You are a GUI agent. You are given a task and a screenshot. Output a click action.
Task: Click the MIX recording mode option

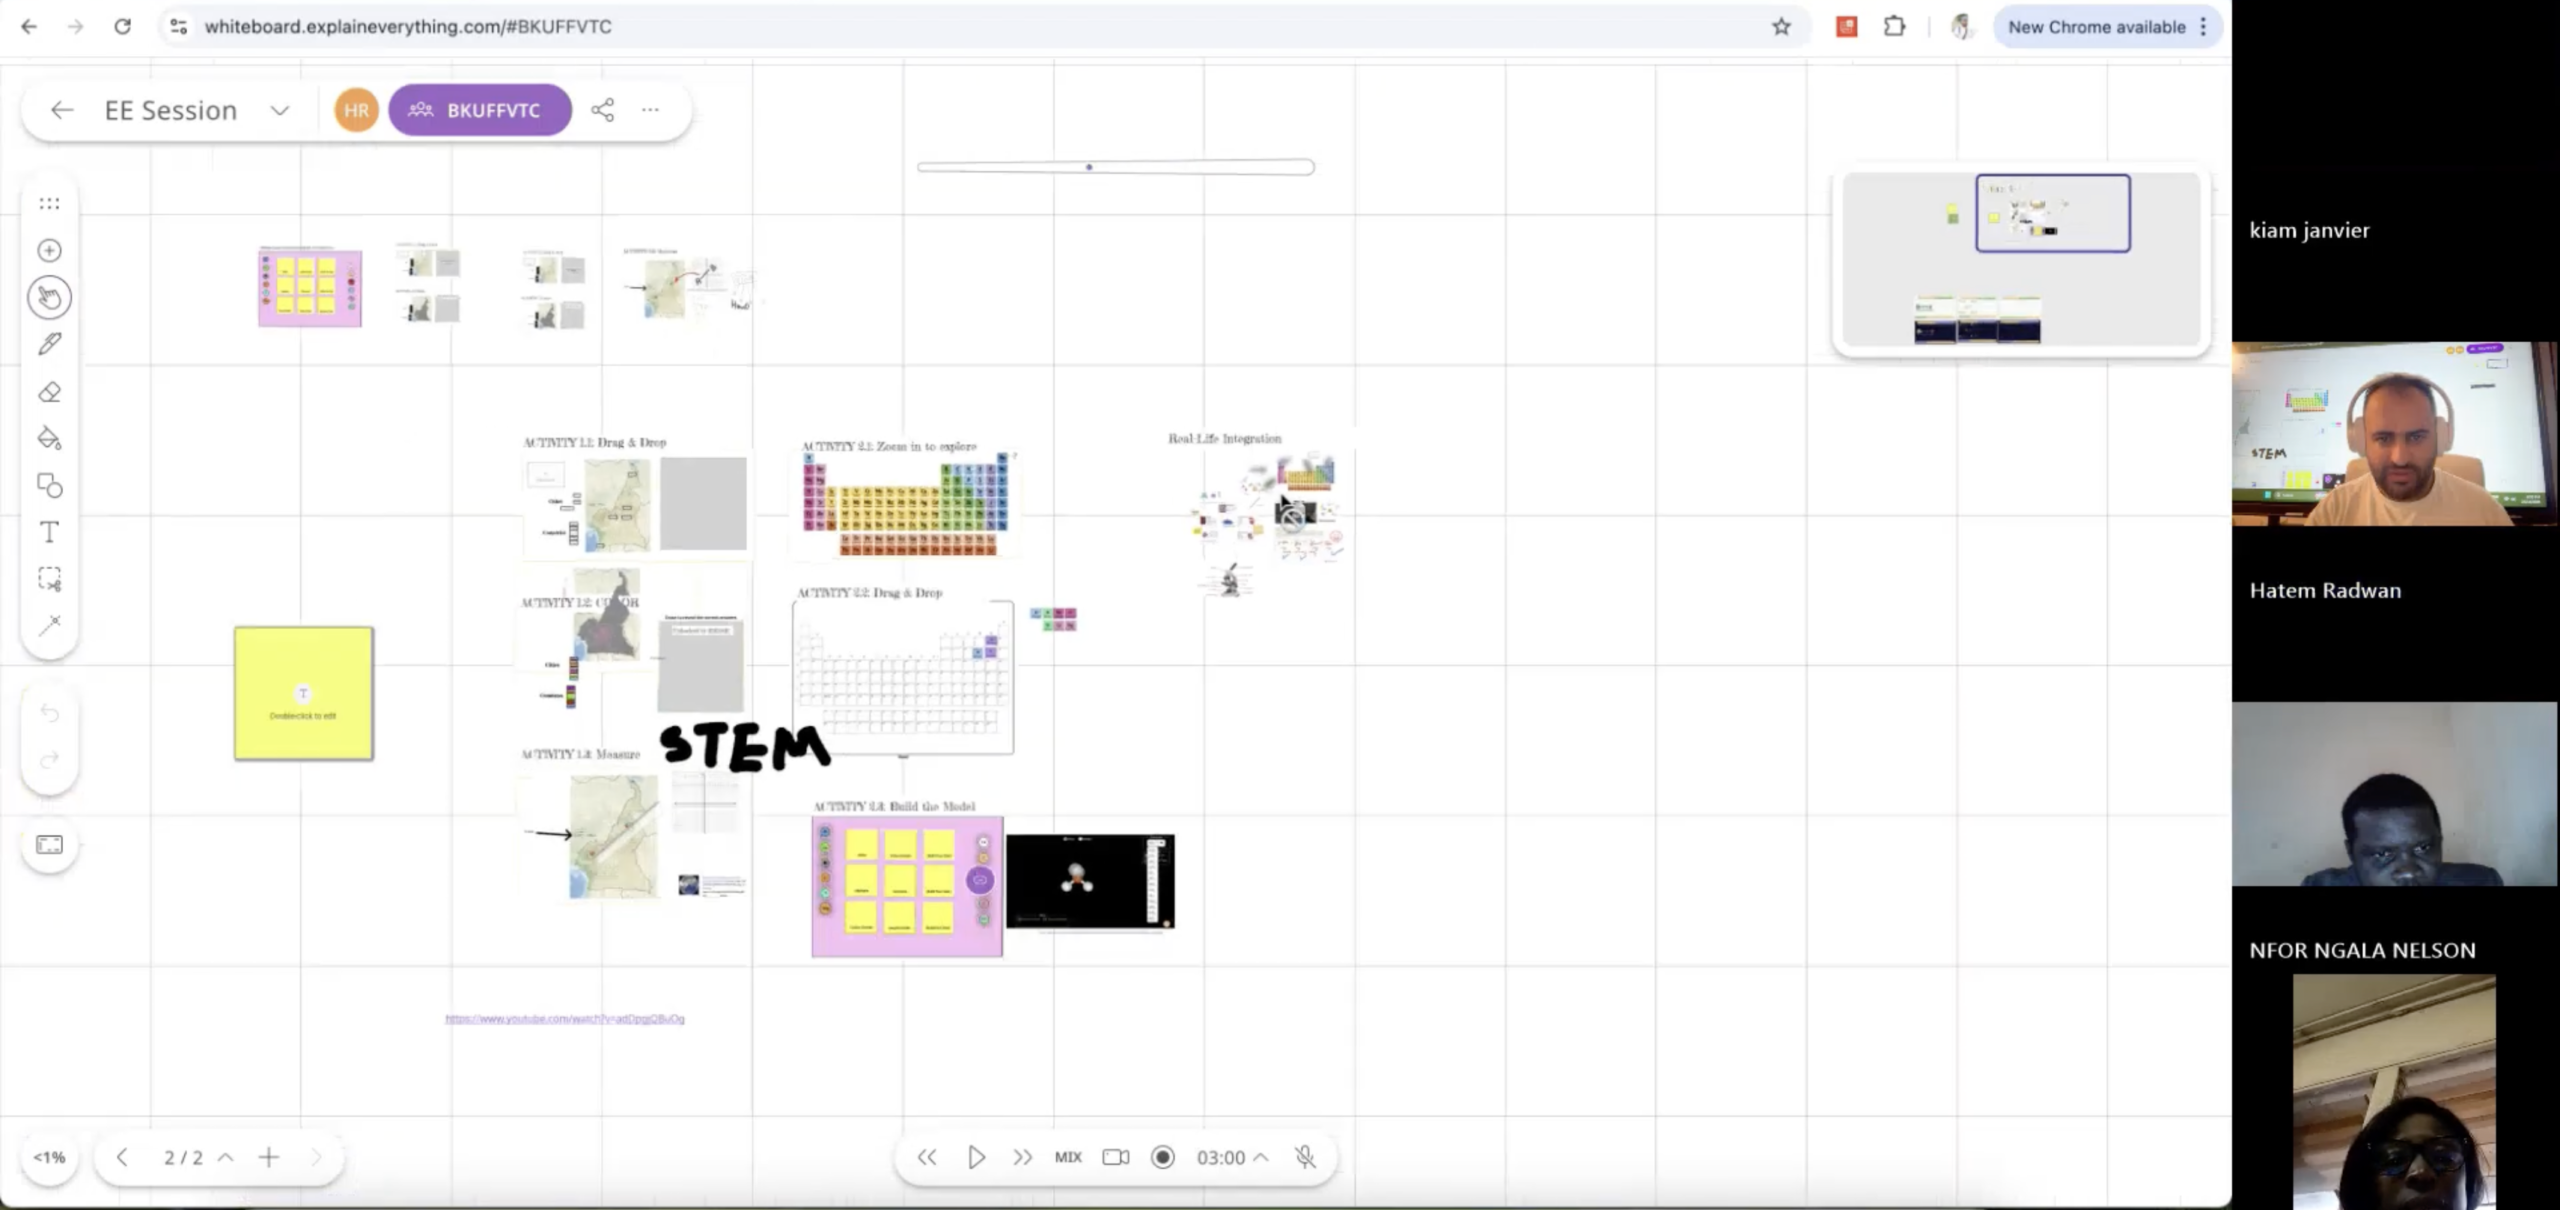tap(1068, 1157)
